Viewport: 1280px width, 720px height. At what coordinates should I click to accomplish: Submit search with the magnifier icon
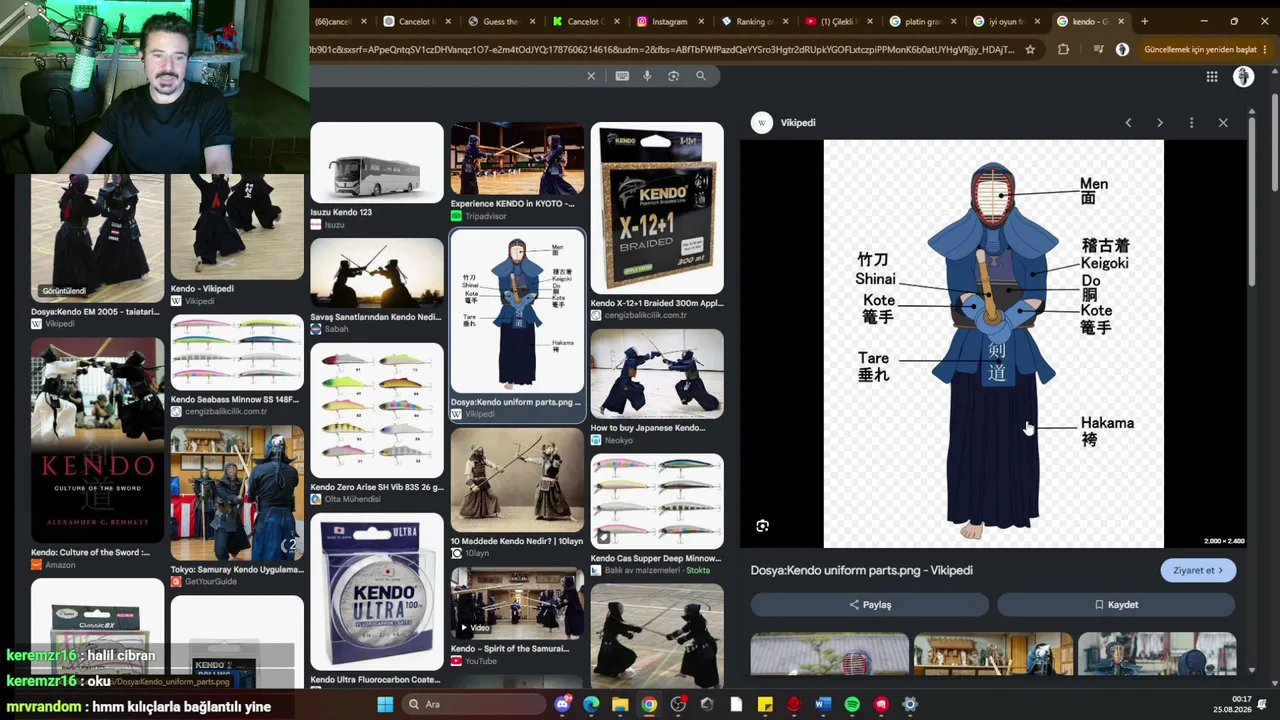tap(701, 76)
